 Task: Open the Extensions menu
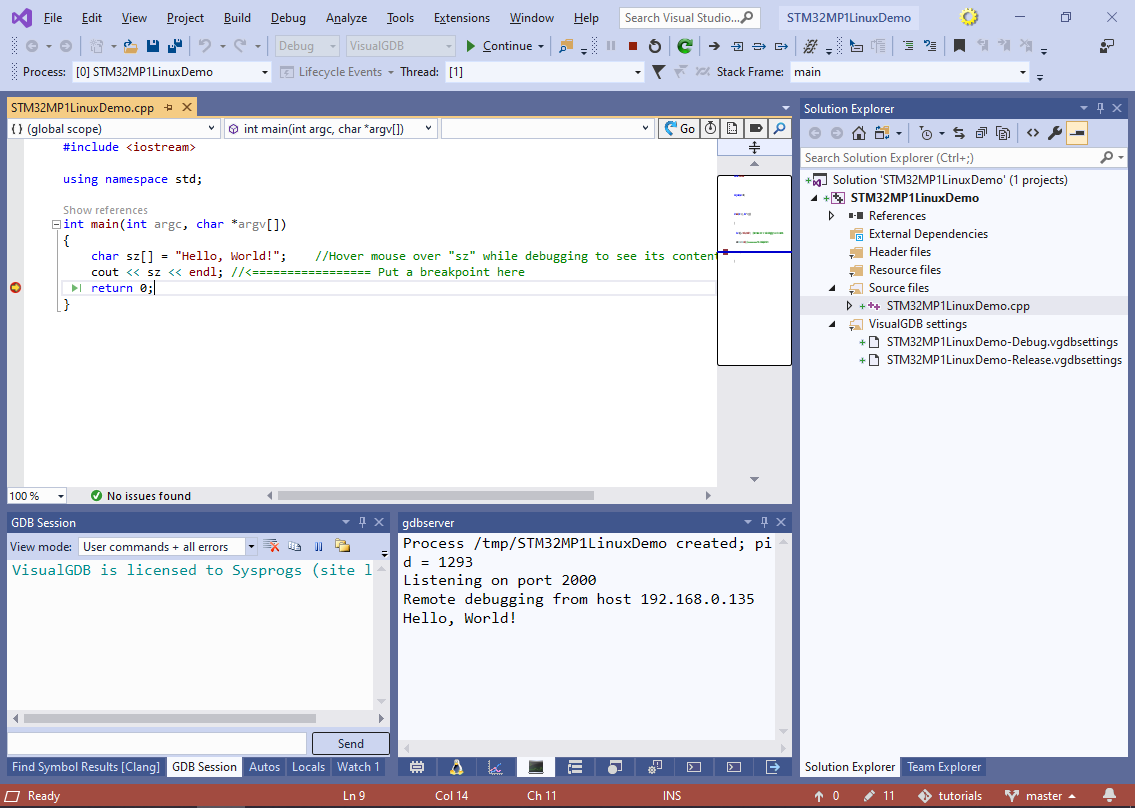[x=462, y=18]
